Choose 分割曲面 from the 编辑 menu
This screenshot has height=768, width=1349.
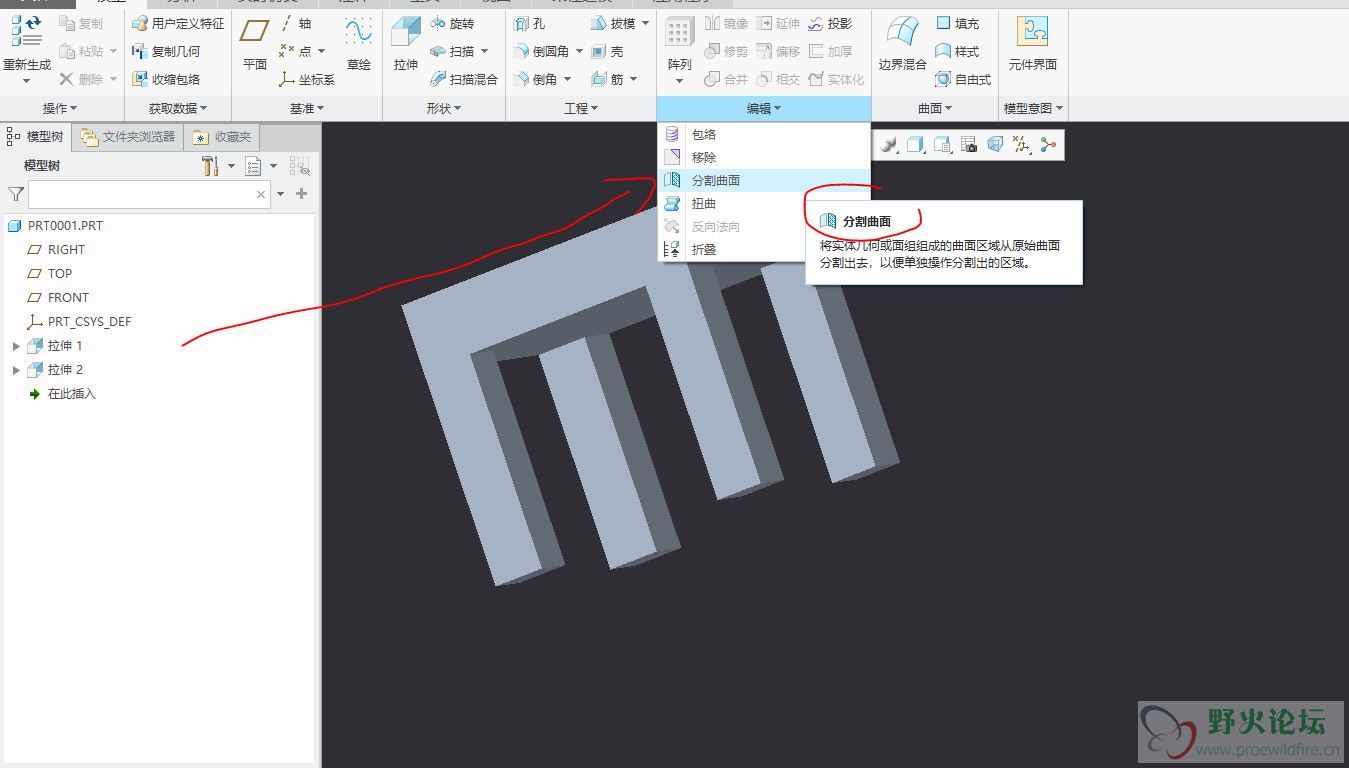click(x=764, y=180)
